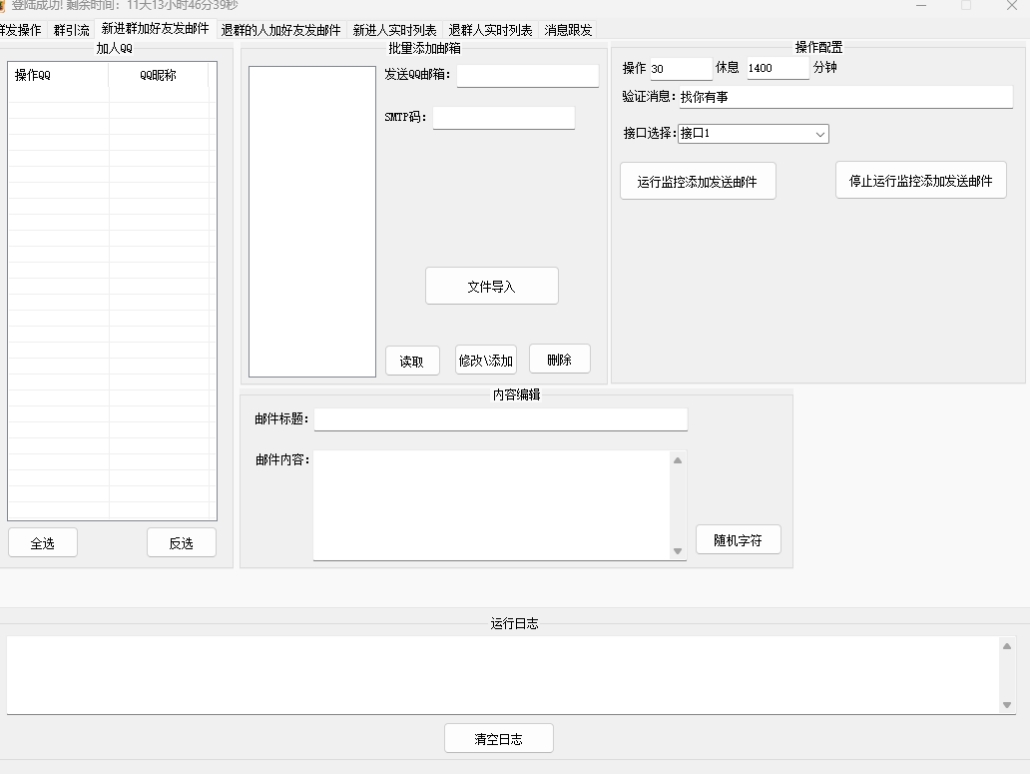Open the 退群人实时列表 tab
This screenshot has width=1030, height=774.
(490, 30)
